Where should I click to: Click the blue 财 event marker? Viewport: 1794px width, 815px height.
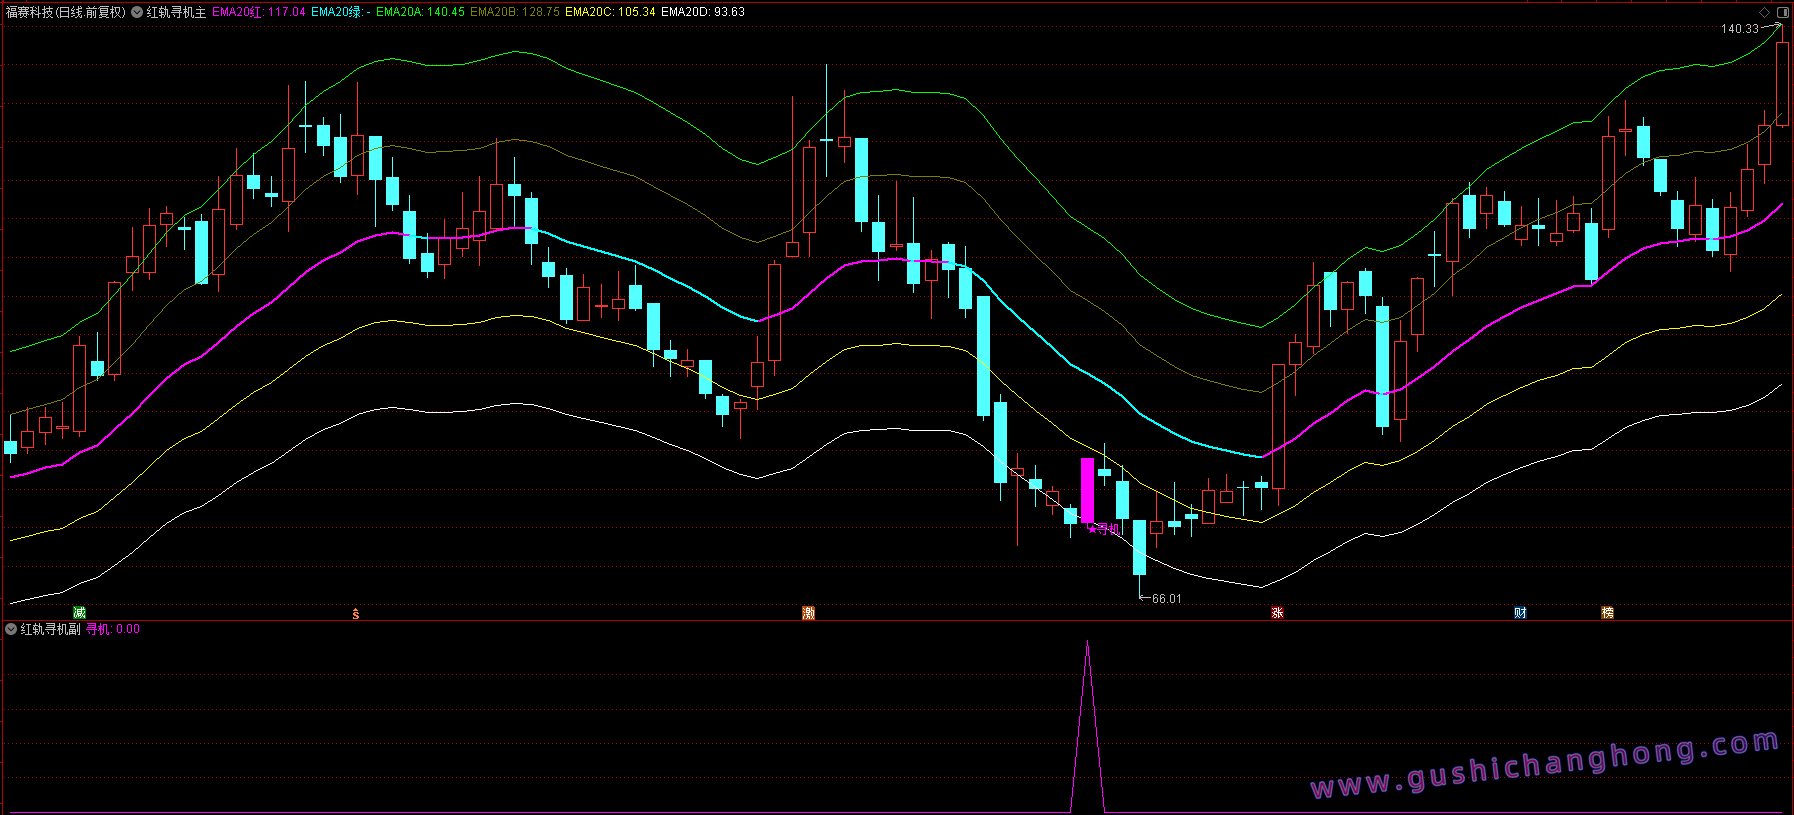pos(1520,613)
